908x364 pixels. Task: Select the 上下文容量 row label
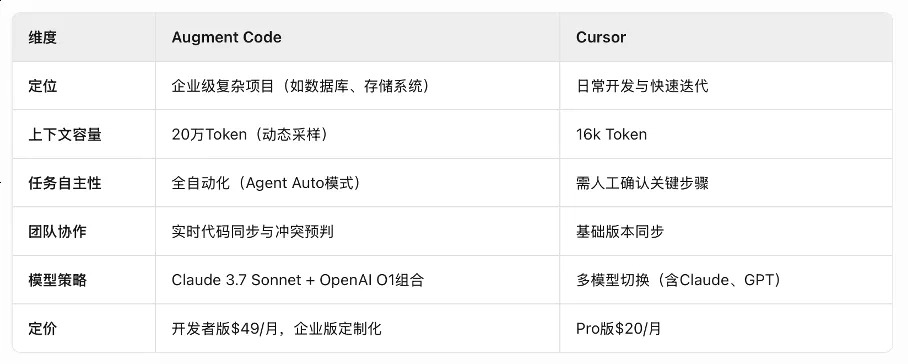(64, 135)
